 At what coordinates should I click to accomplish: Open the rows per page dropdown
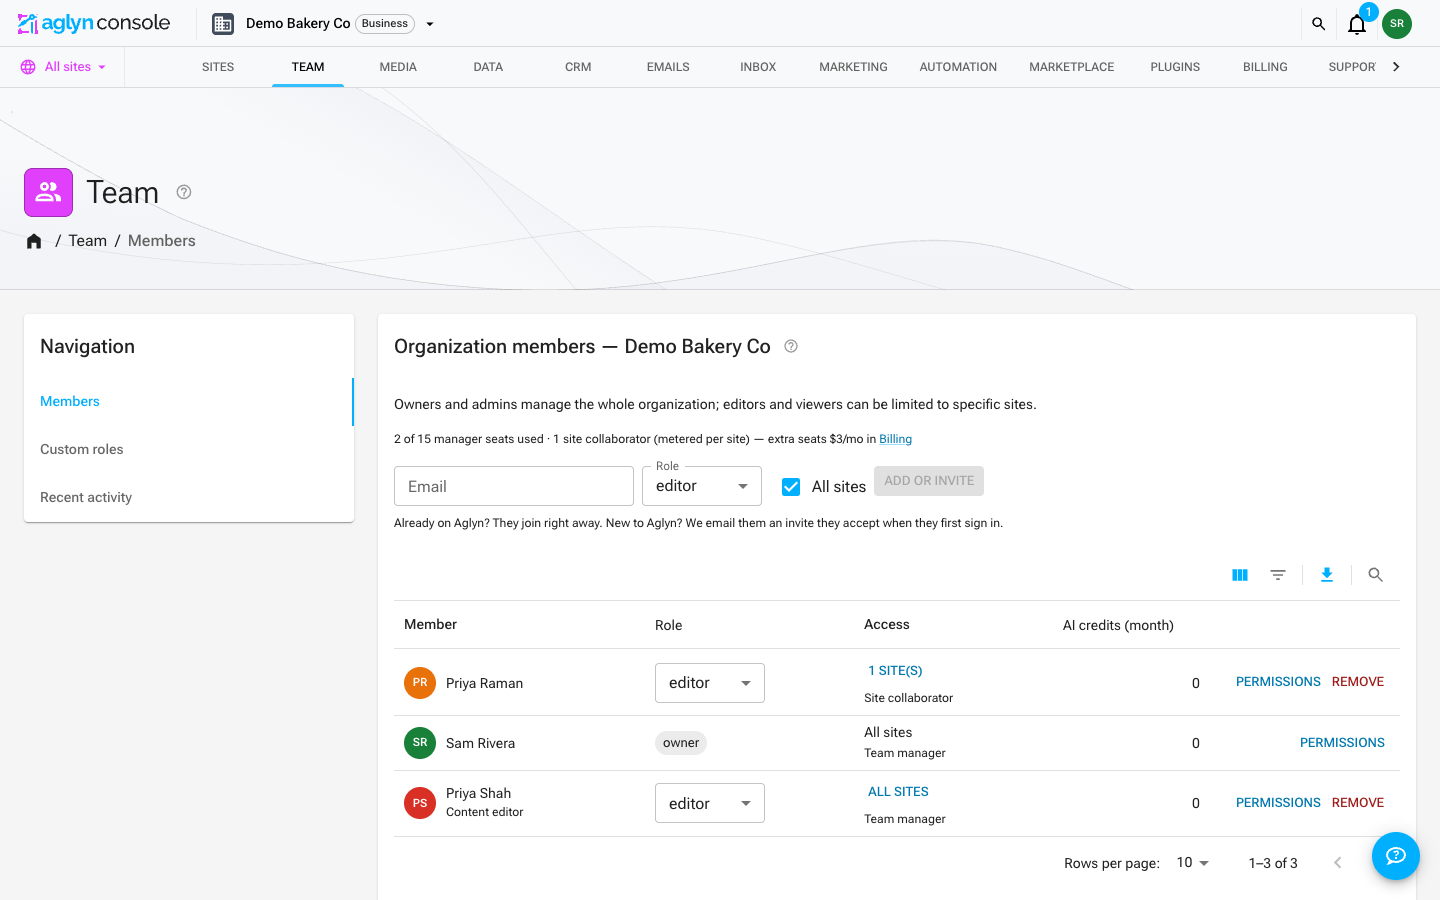point(1193,863)
